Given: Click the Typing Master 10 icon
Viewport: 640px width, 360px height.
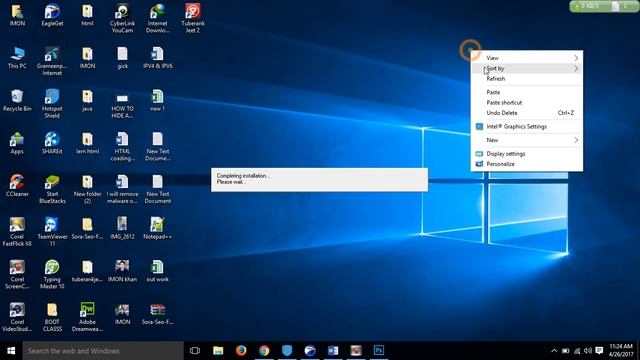Looking at the screenshot, I should (52, 274).
